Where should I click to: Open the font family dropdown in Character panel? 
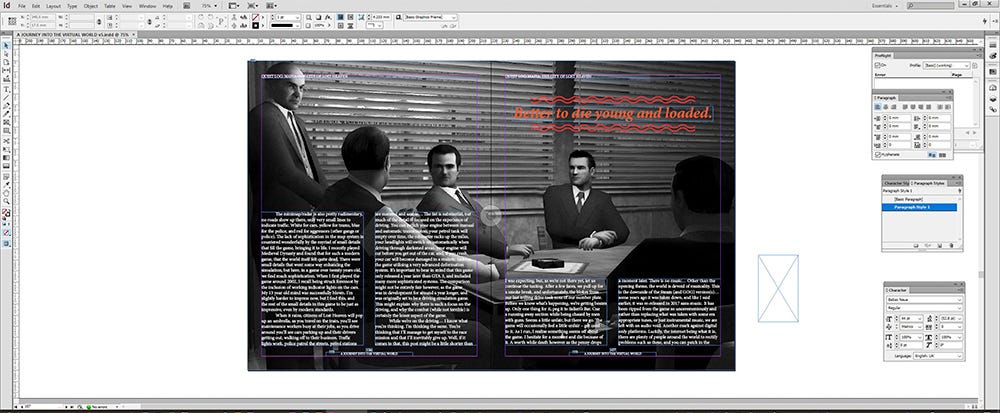tap(925, 300)
